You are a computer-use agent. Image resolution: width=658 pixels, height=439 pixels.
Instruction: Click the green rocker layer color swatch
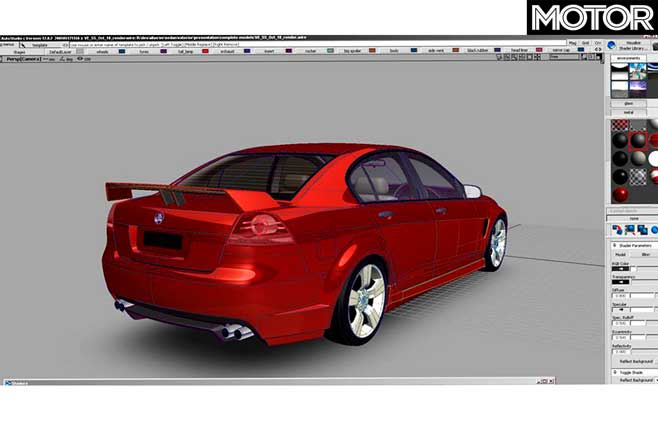330,51
